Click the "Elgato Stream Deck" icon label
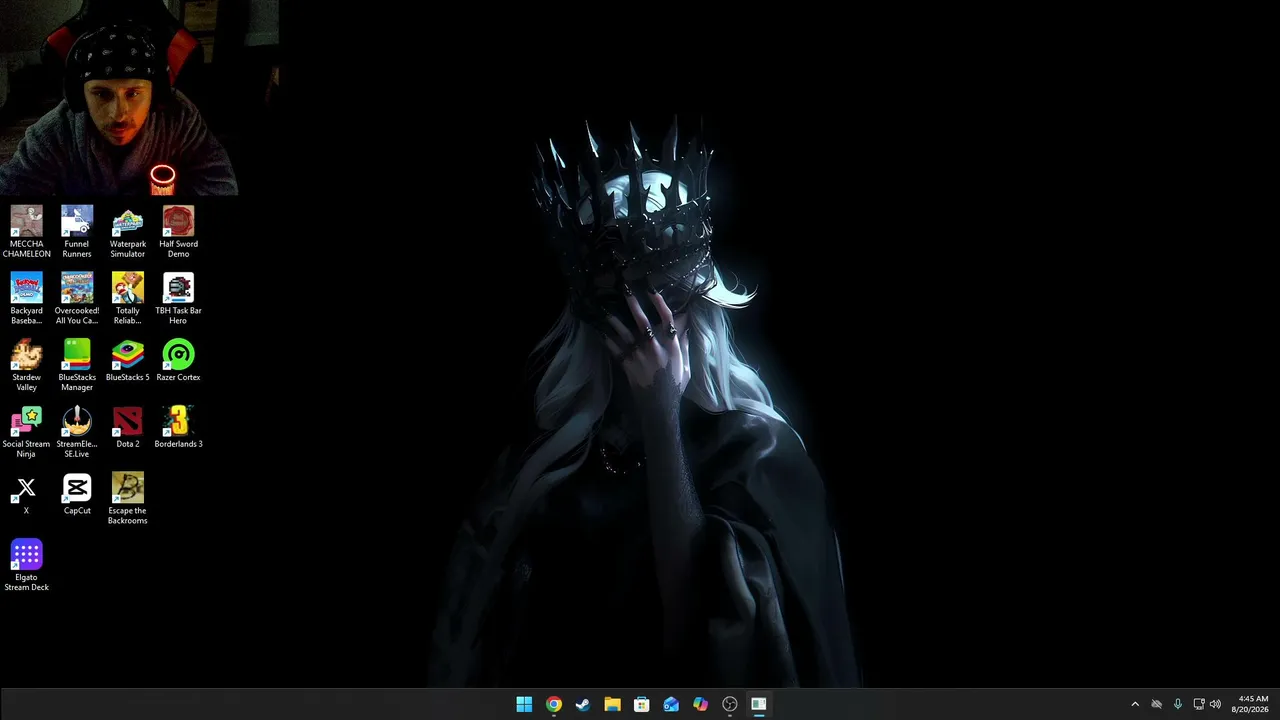The image size is (1280, 720). click(x=27, y=582)
